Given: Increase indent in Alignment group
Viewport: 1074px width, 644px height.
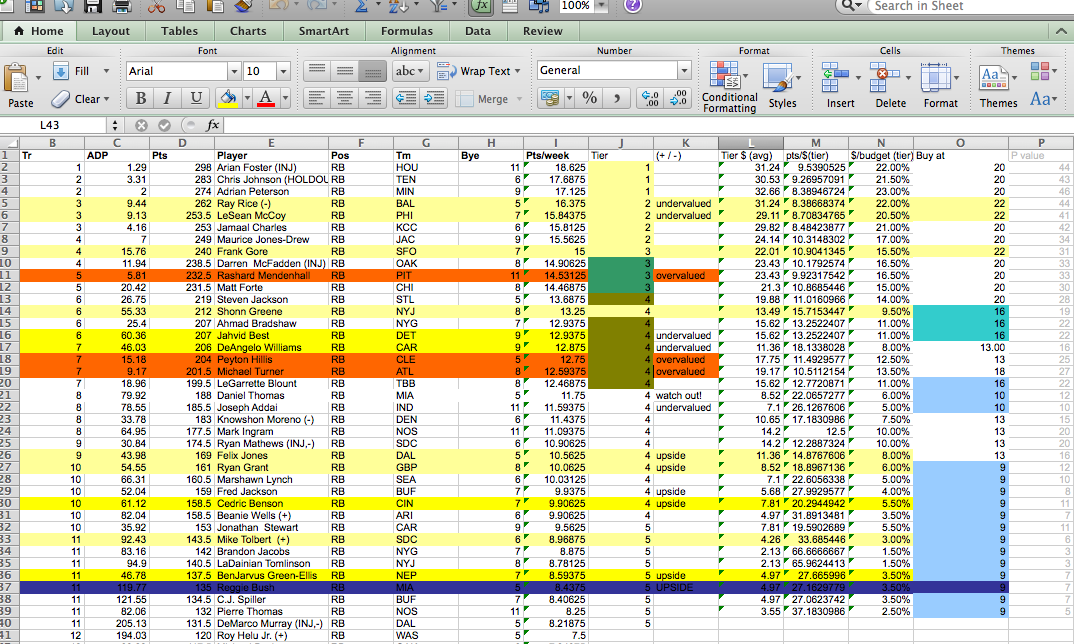Looking at the screenshot, I should [435, 98].
